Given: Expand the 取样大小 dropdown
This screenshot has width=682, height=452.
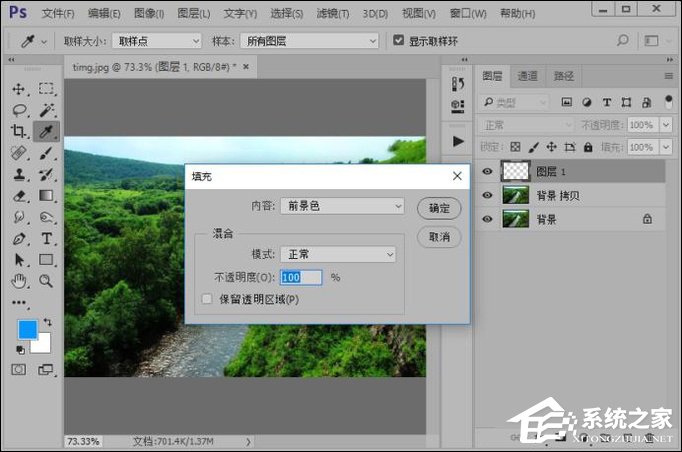Looking at the screenshot, I should (156, 41).
